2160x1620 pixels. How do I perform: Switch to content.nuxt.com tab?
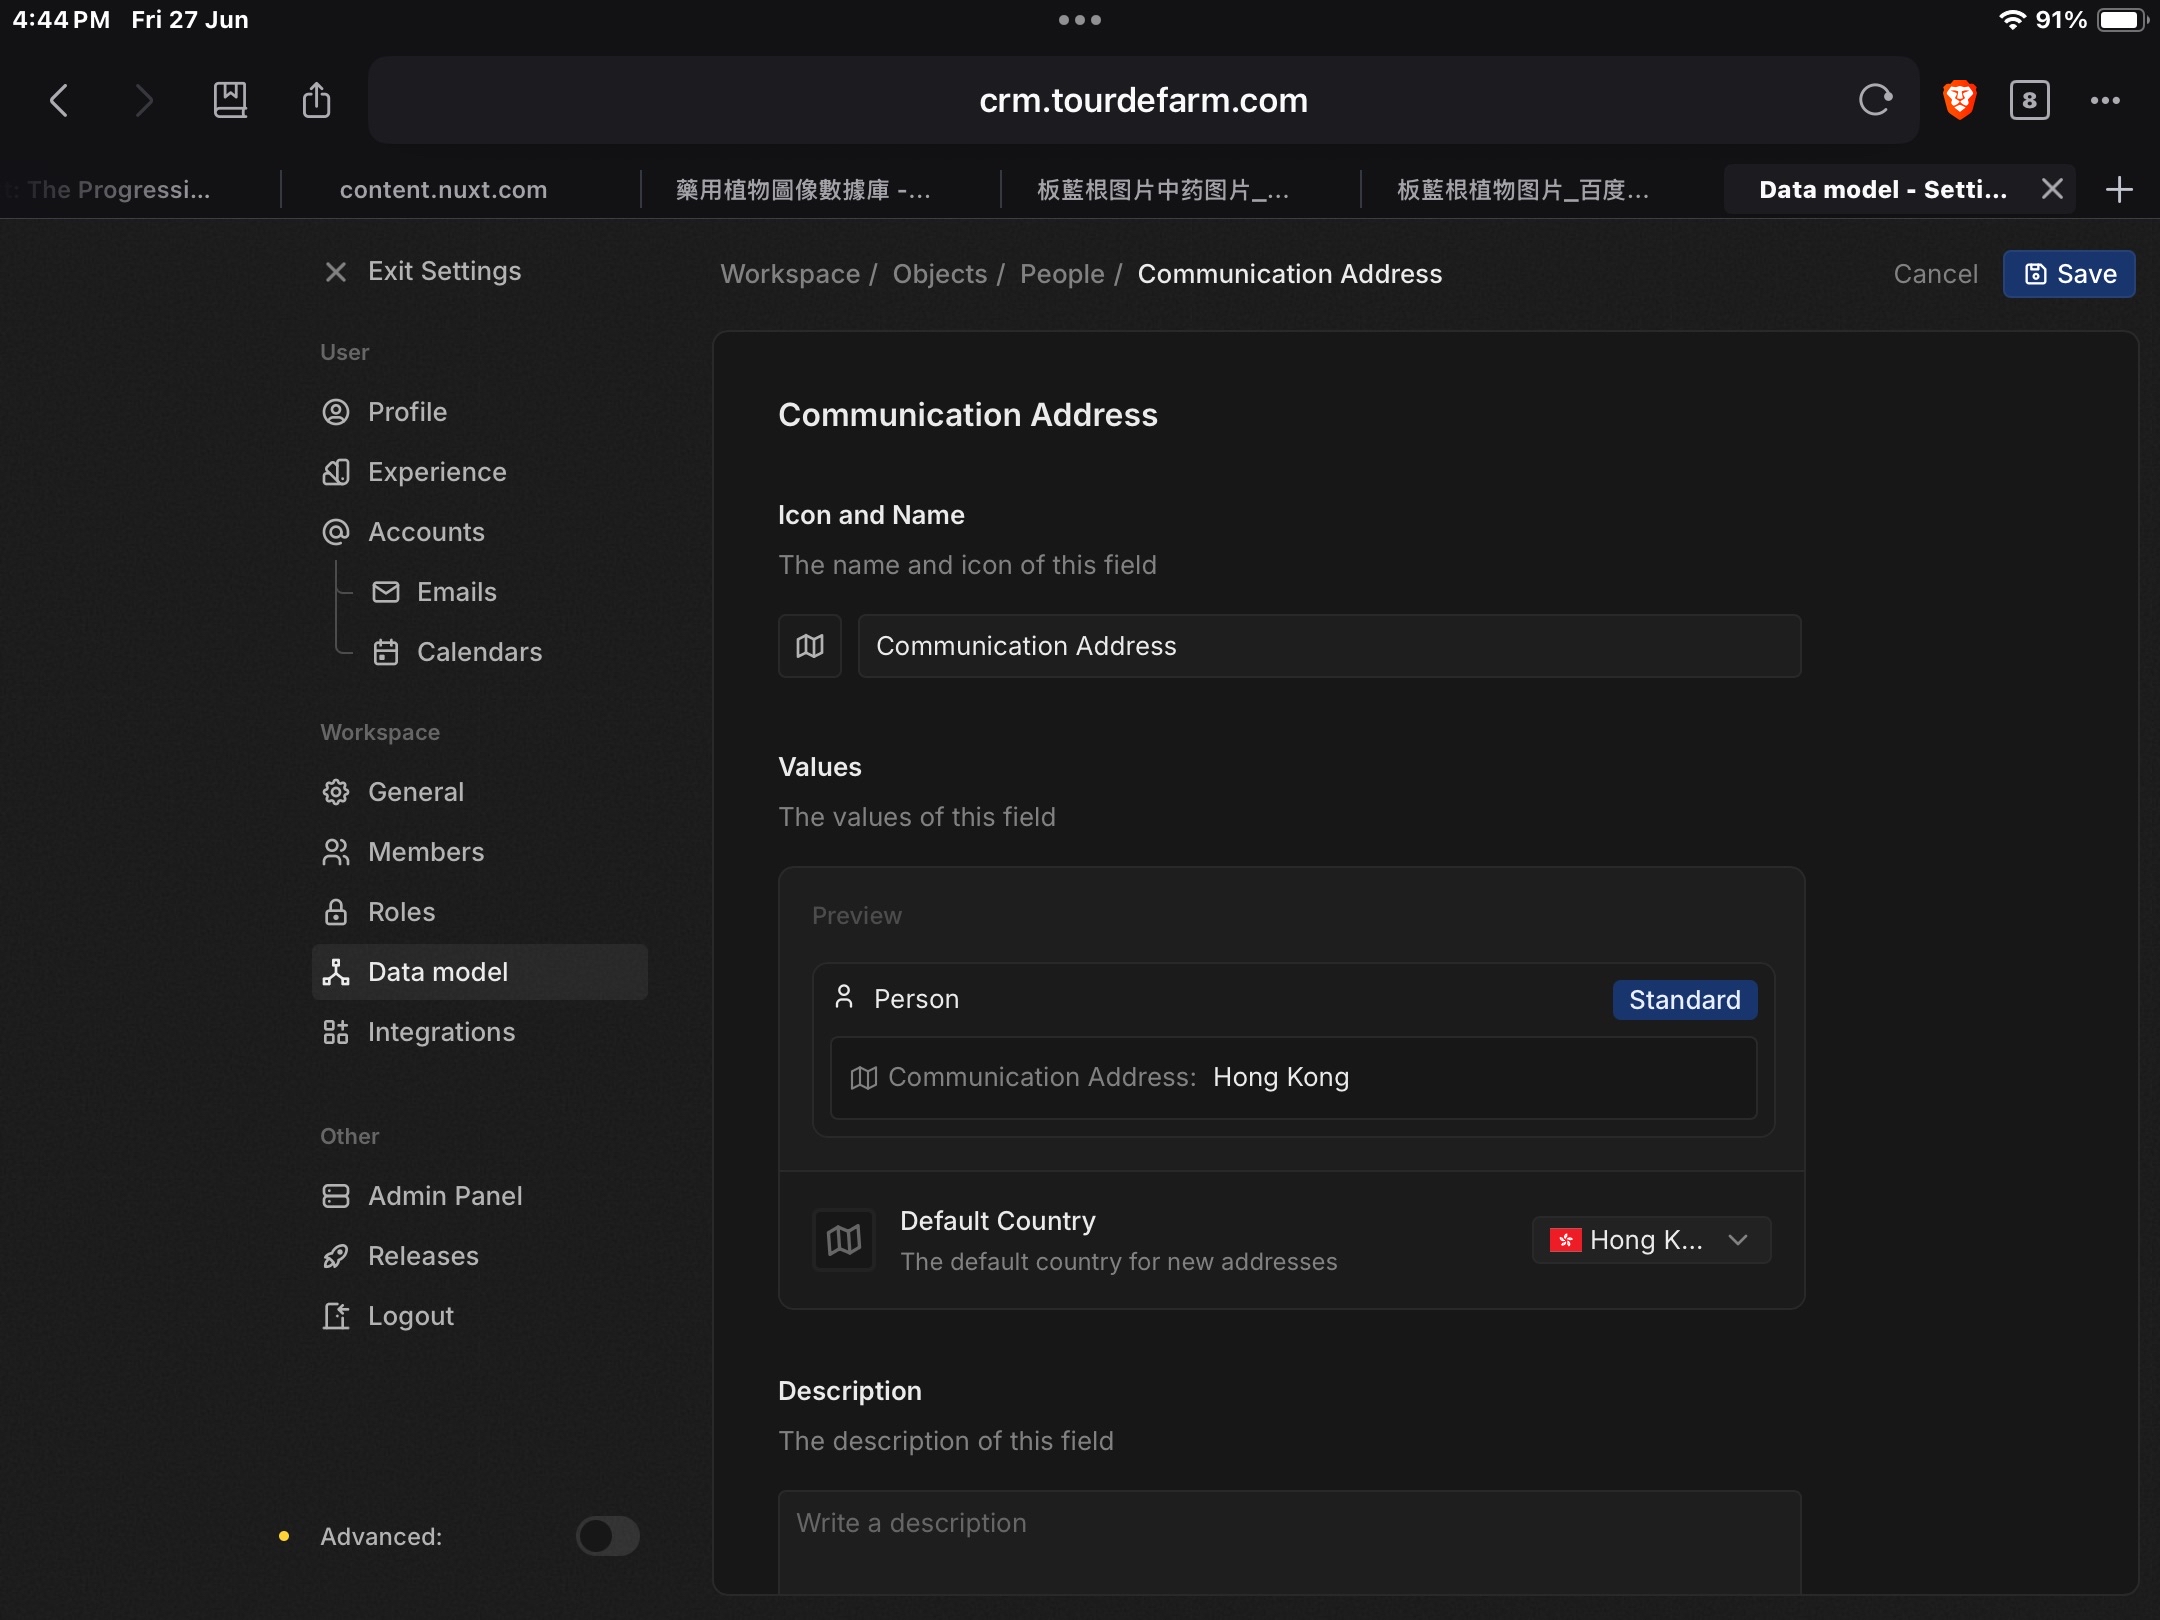443,190
